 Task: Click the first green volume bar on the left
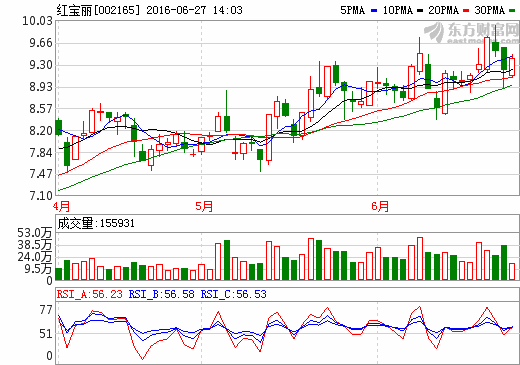59,274
